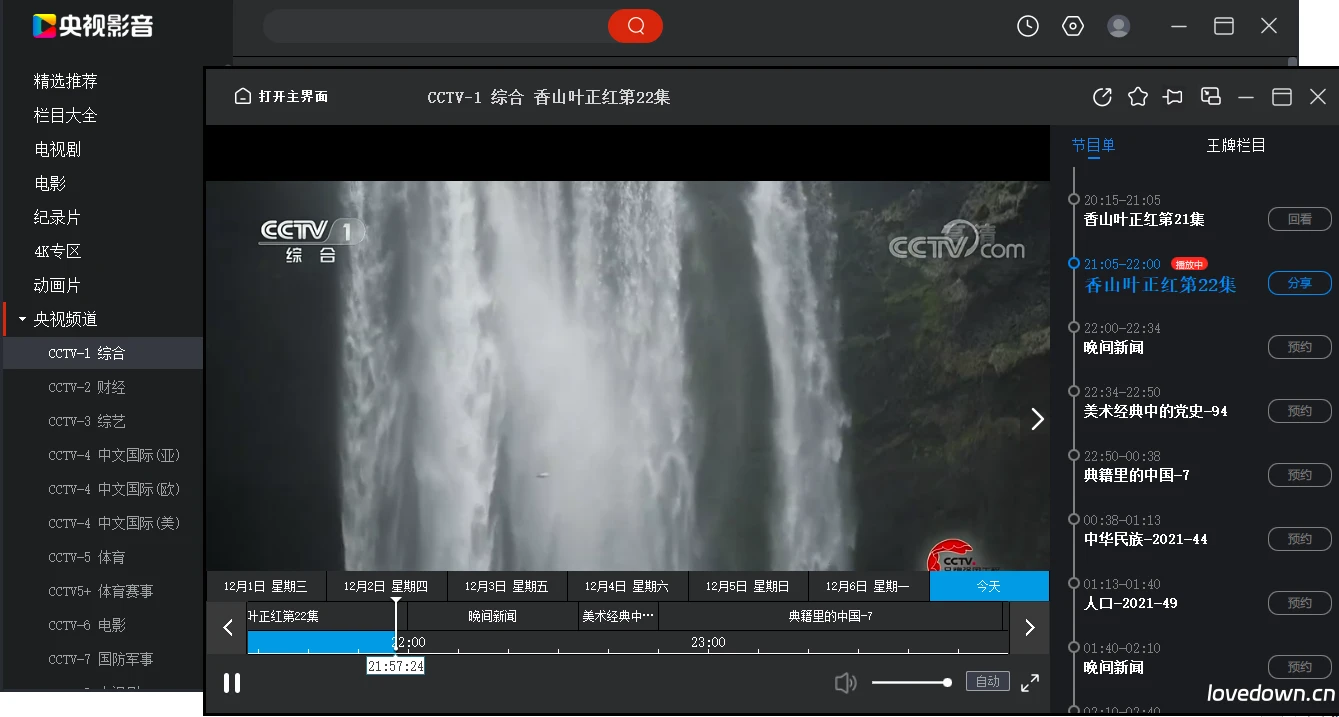Click the 央视影音 app logo

(x=88, y=27)
